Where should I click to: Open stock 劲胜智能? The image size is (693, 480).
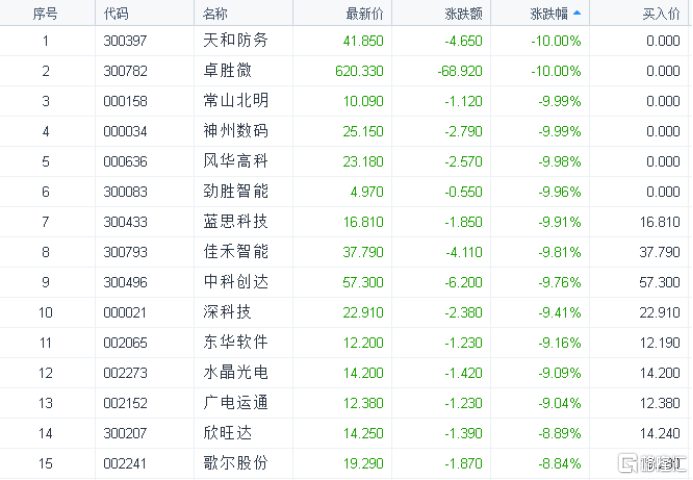pos(236,191)
